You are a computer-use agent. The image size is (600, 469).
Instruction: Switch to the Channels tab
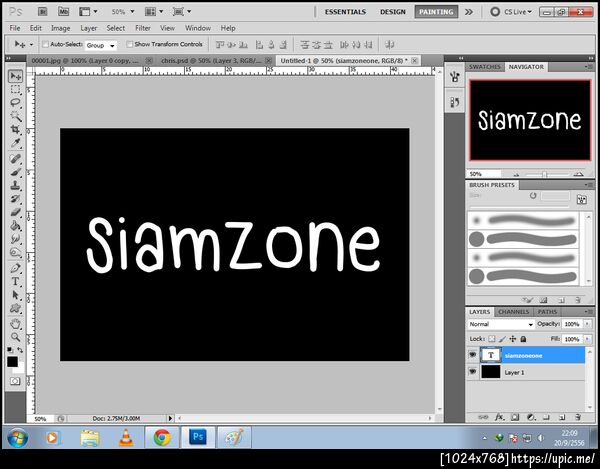[x=514, y=312]
